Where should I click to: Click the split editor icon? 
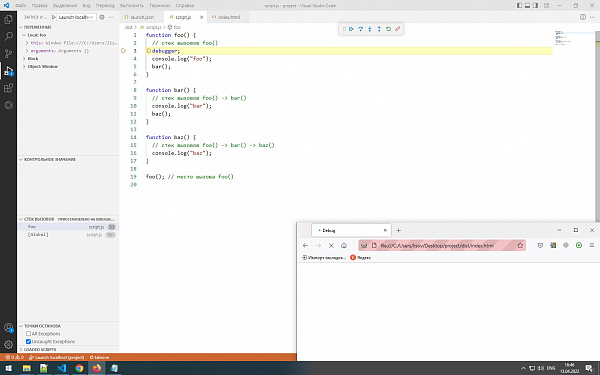(582, 17)
